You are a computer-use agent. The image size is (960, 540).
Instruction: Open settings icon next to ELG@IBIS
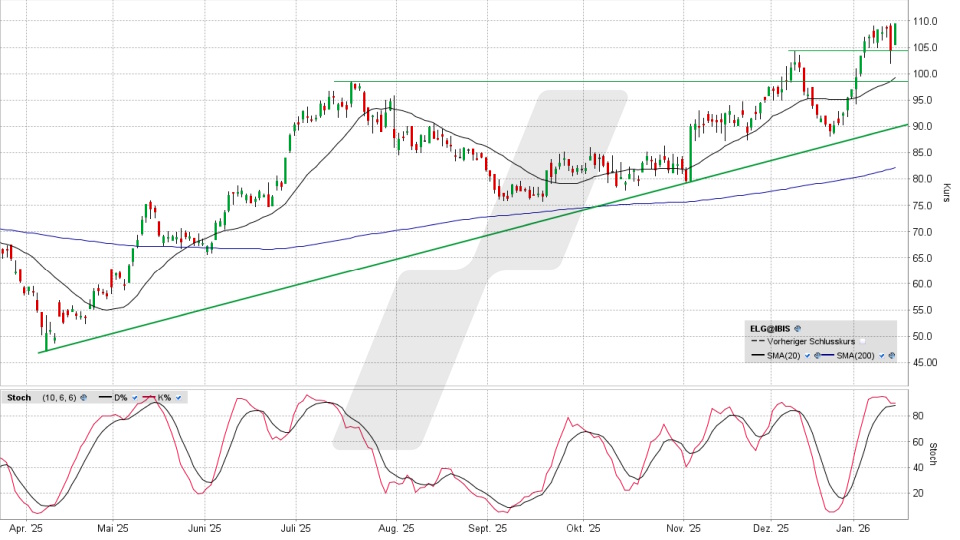point(798,328)
